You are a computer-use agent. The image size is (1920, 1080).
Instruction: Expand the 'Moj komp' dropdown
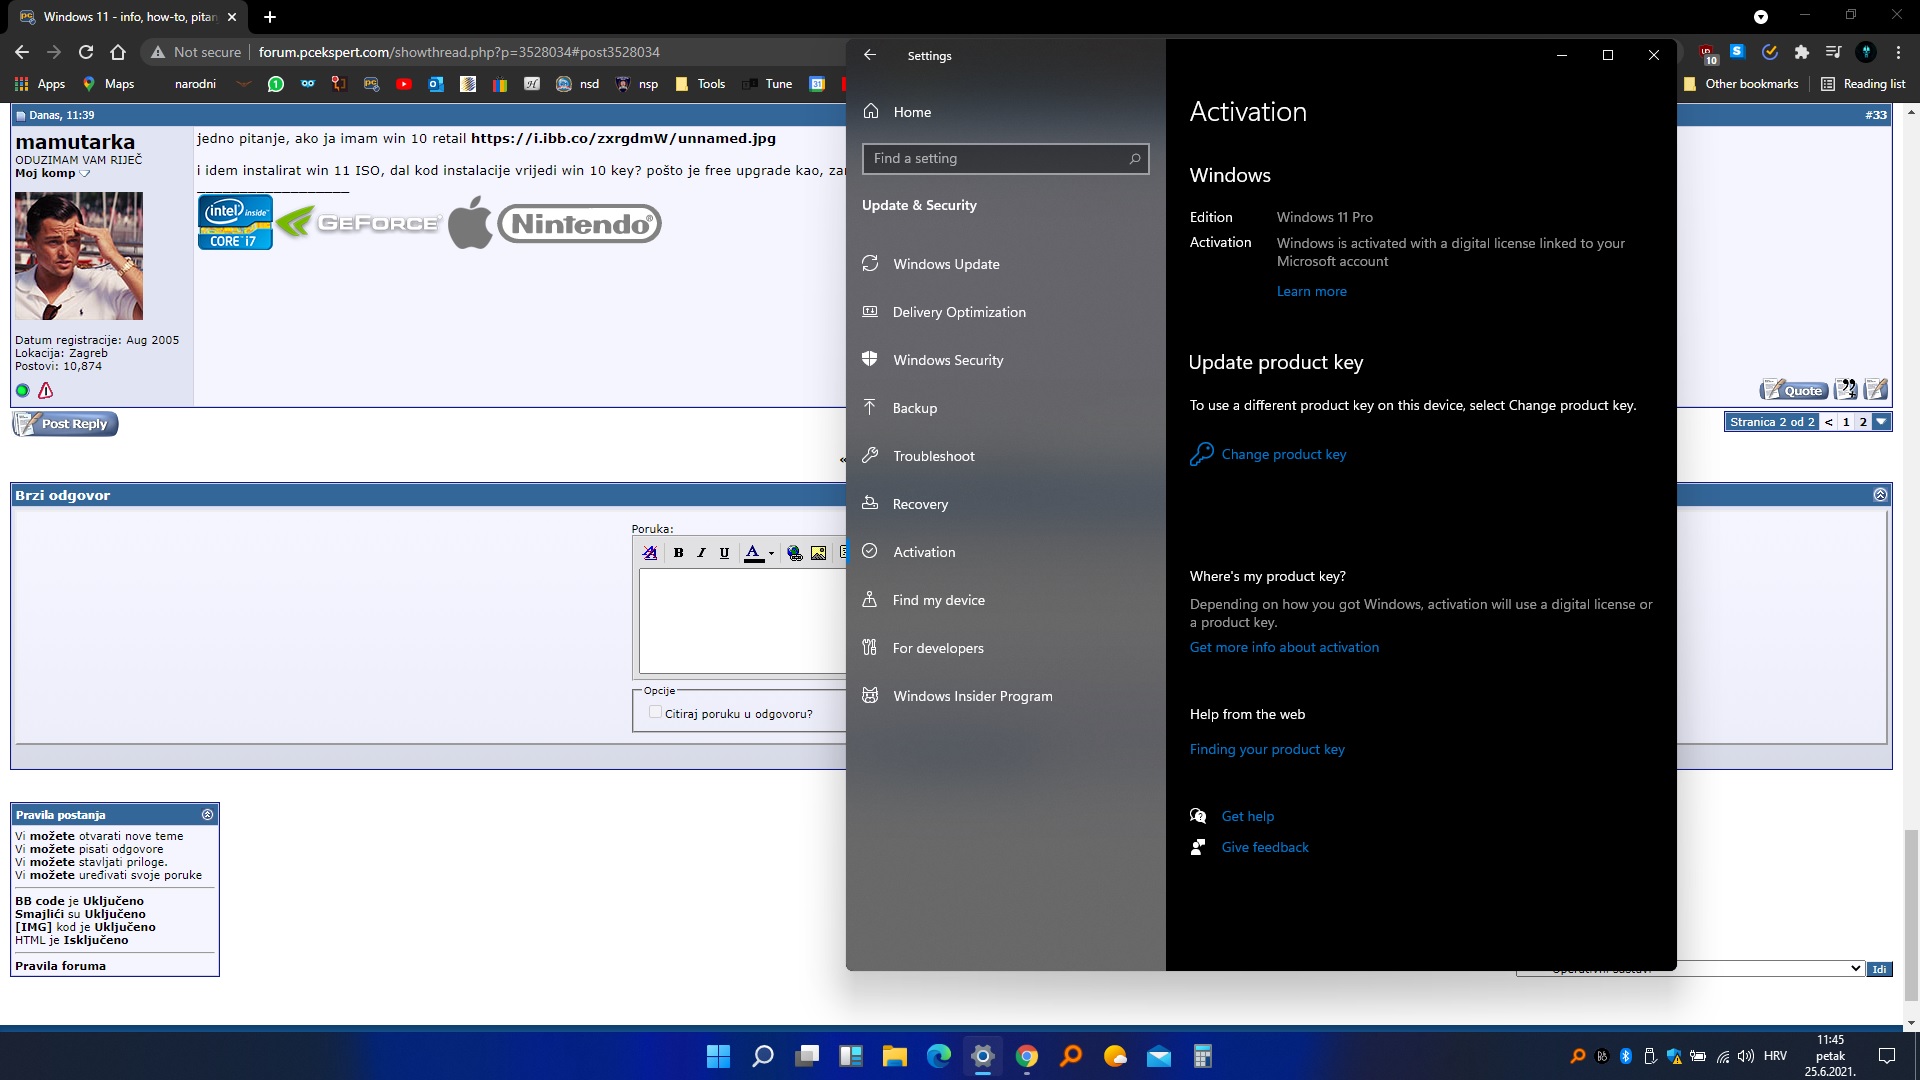pos(85,173)
